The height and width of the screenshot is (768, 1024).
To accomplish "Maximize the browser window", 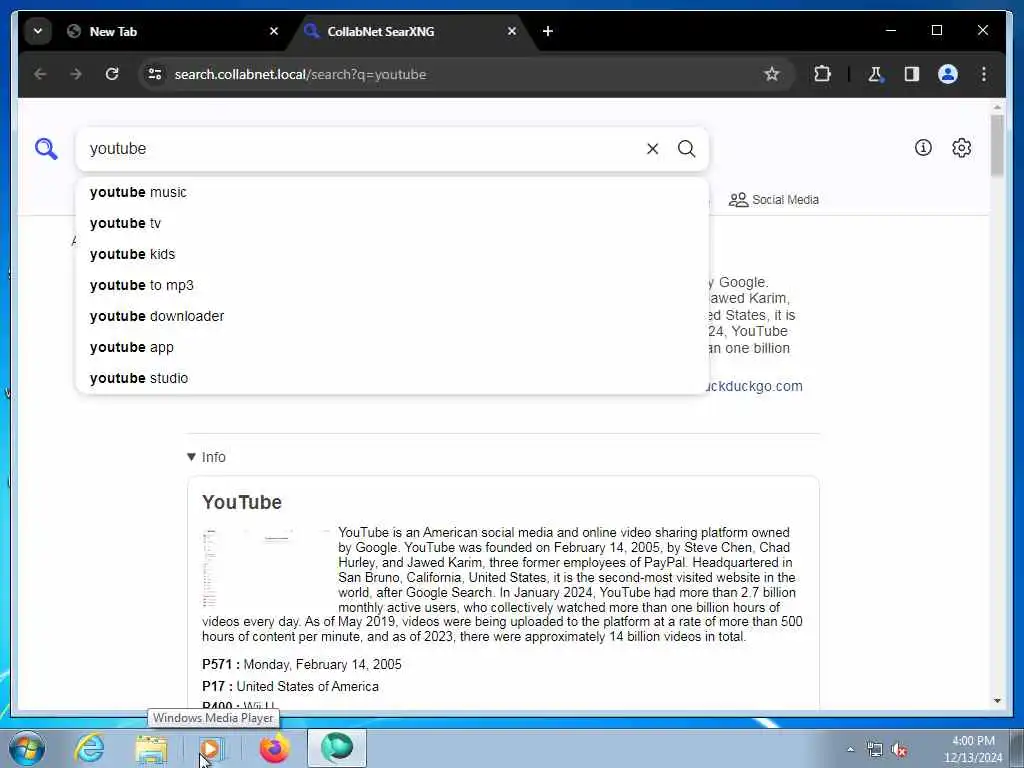I will click(x=936, y=30).
